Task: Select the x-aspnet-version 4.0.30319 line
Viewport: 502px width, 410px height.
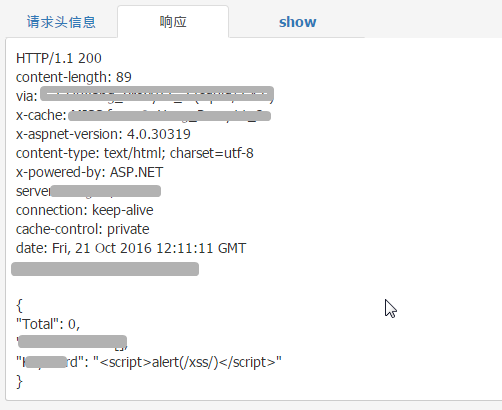Action: 103,134
